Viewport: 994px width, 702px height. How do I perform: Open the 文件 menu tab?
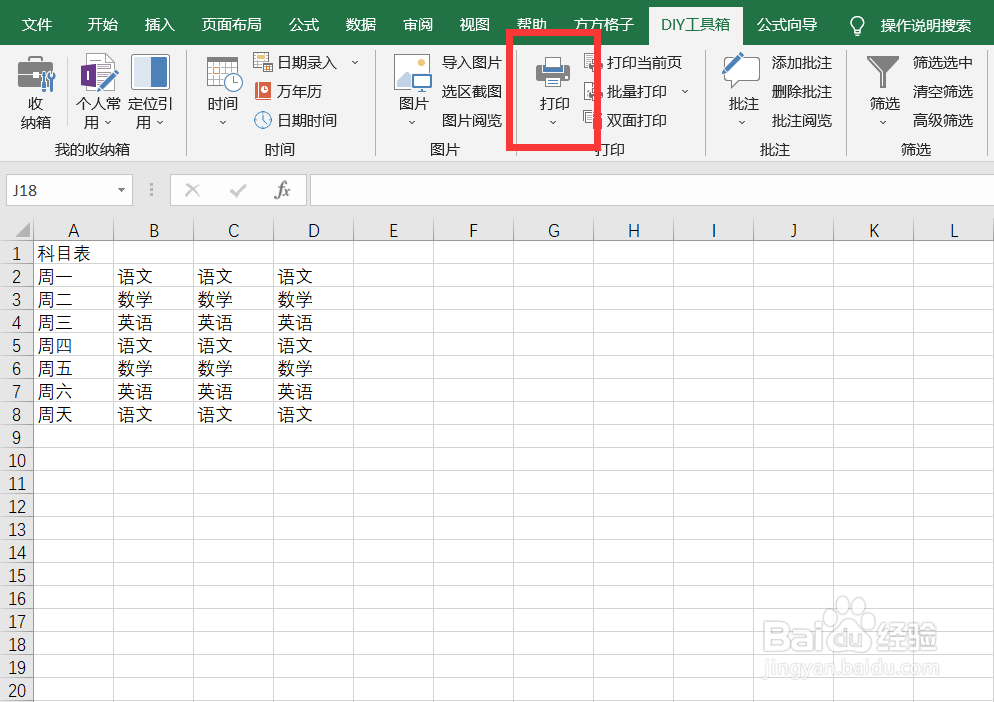click(37, 25)
